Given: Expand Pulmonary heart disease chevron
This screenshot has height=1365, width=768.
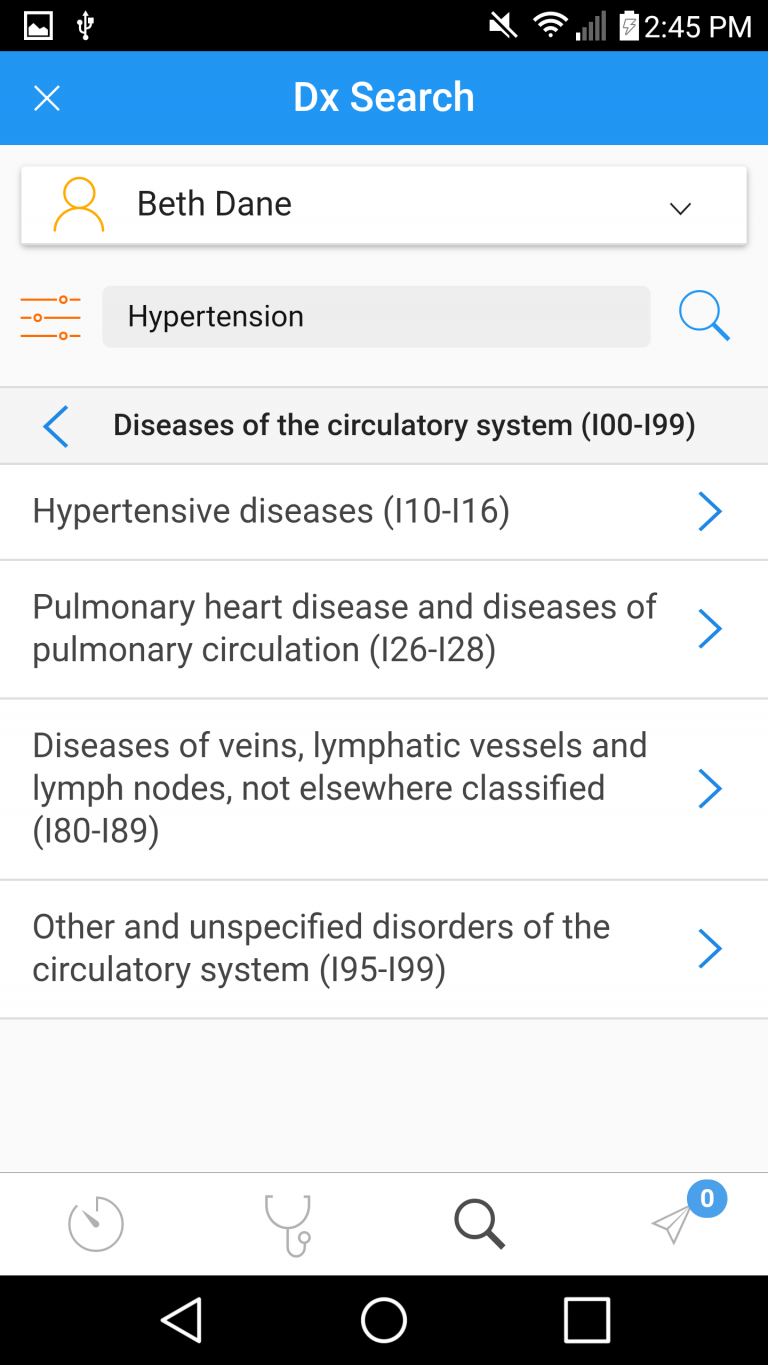Looking at the screenshot, I should coord(709,629).
